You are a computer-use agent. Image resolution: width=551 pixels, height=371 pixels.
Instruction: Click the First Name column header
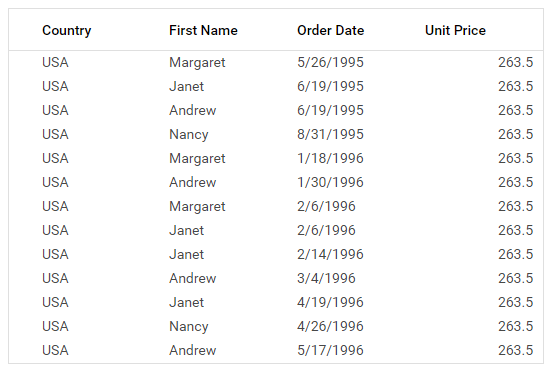203,31
